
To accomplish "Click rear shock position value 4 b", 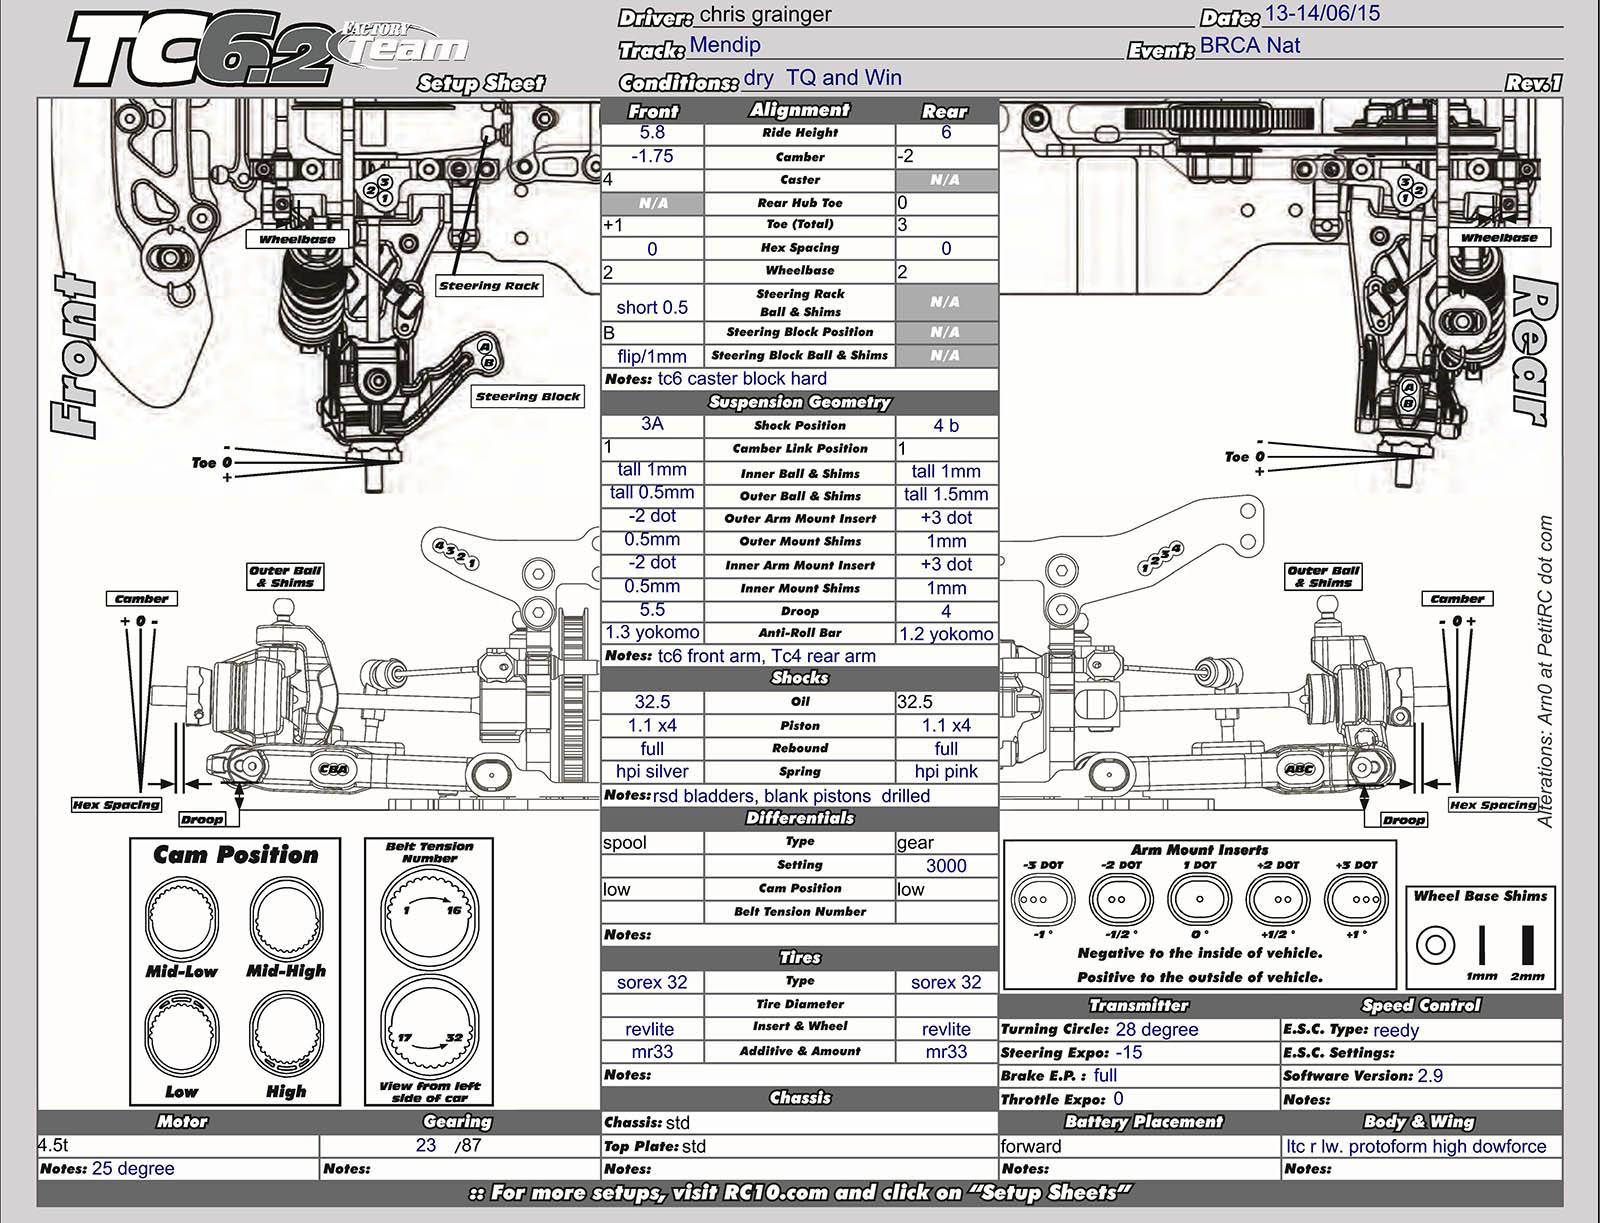I will (946, 425).
